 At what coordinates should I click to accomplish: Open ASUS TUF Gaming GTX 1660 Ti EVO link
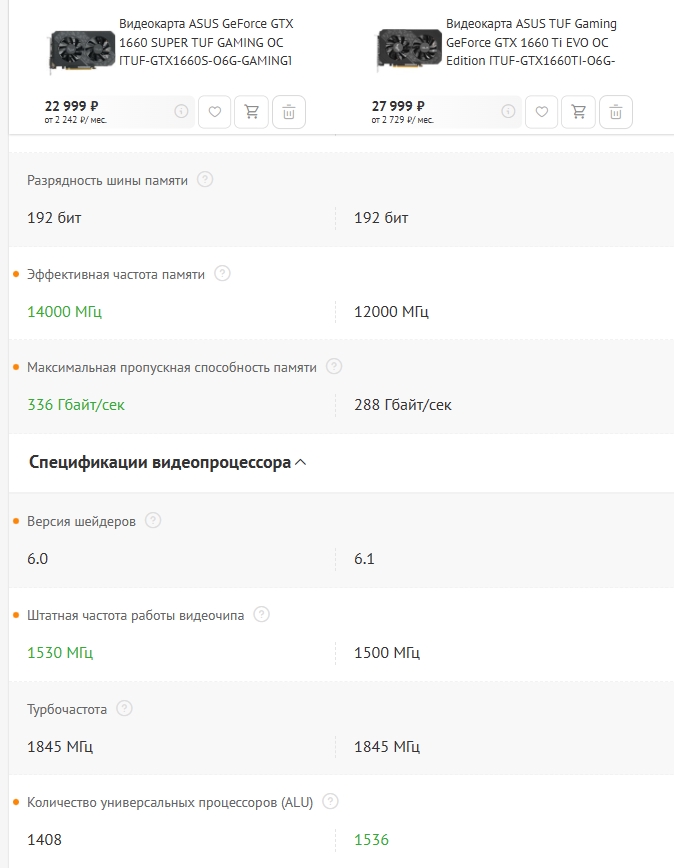coord(531,42)
